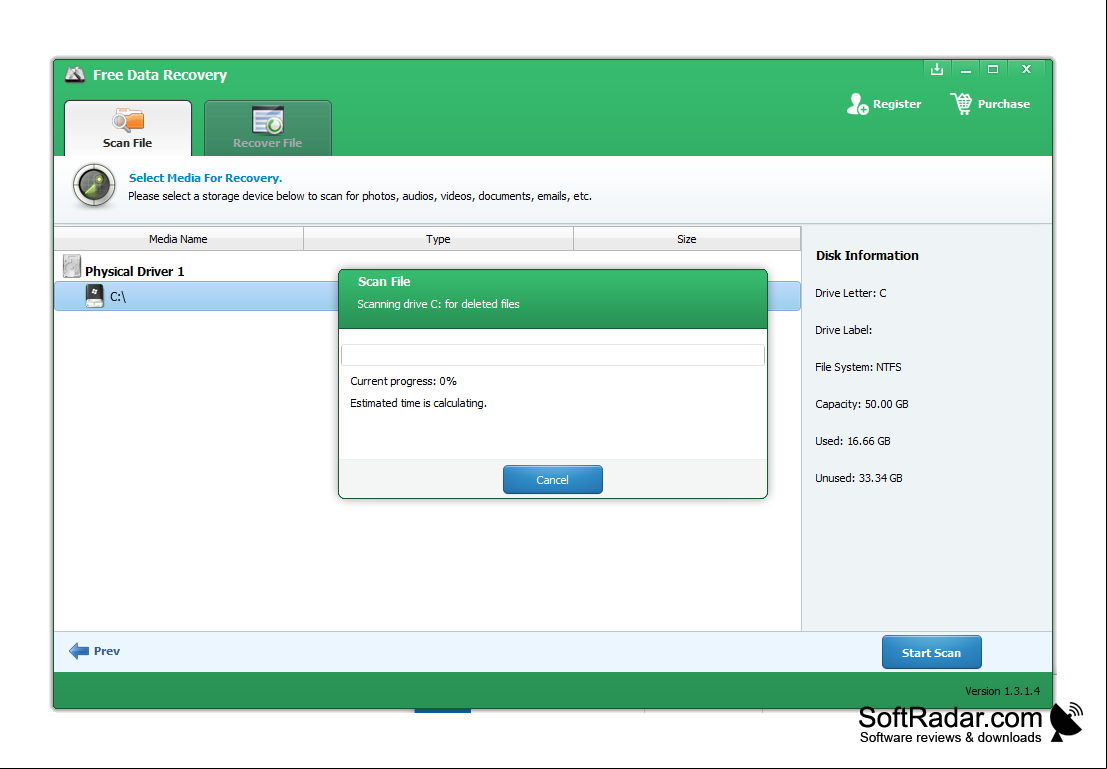The height and width of the screenshot is (769, 1107).
Task: Click the 'Free Data Recovery' window title
Action: point(160,75)
